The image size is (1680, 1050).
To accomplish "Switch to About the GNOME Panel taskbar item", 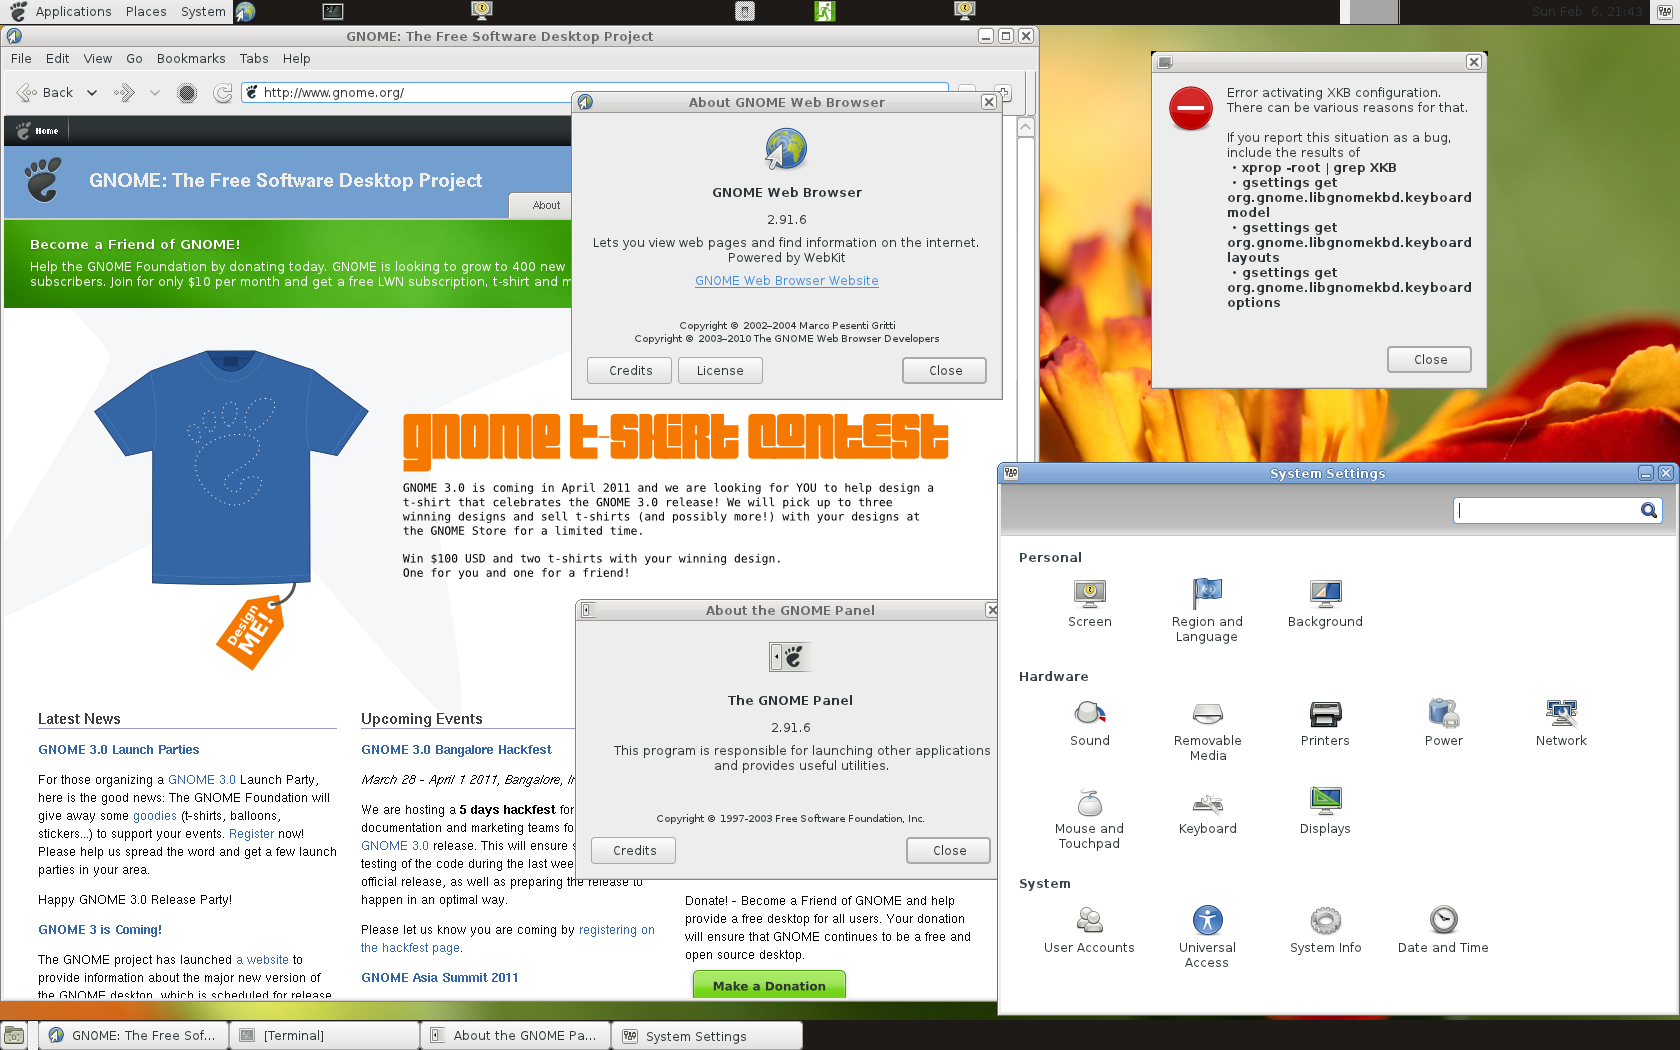I will 515,1036.
